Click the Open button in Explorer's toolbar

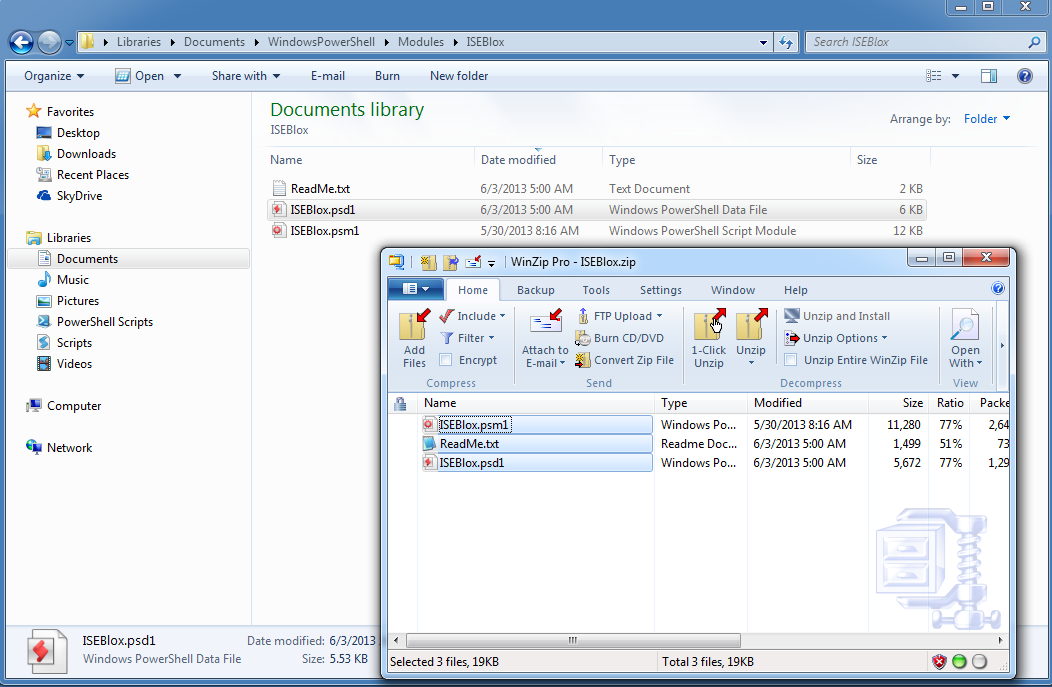[x=140, y=76]
